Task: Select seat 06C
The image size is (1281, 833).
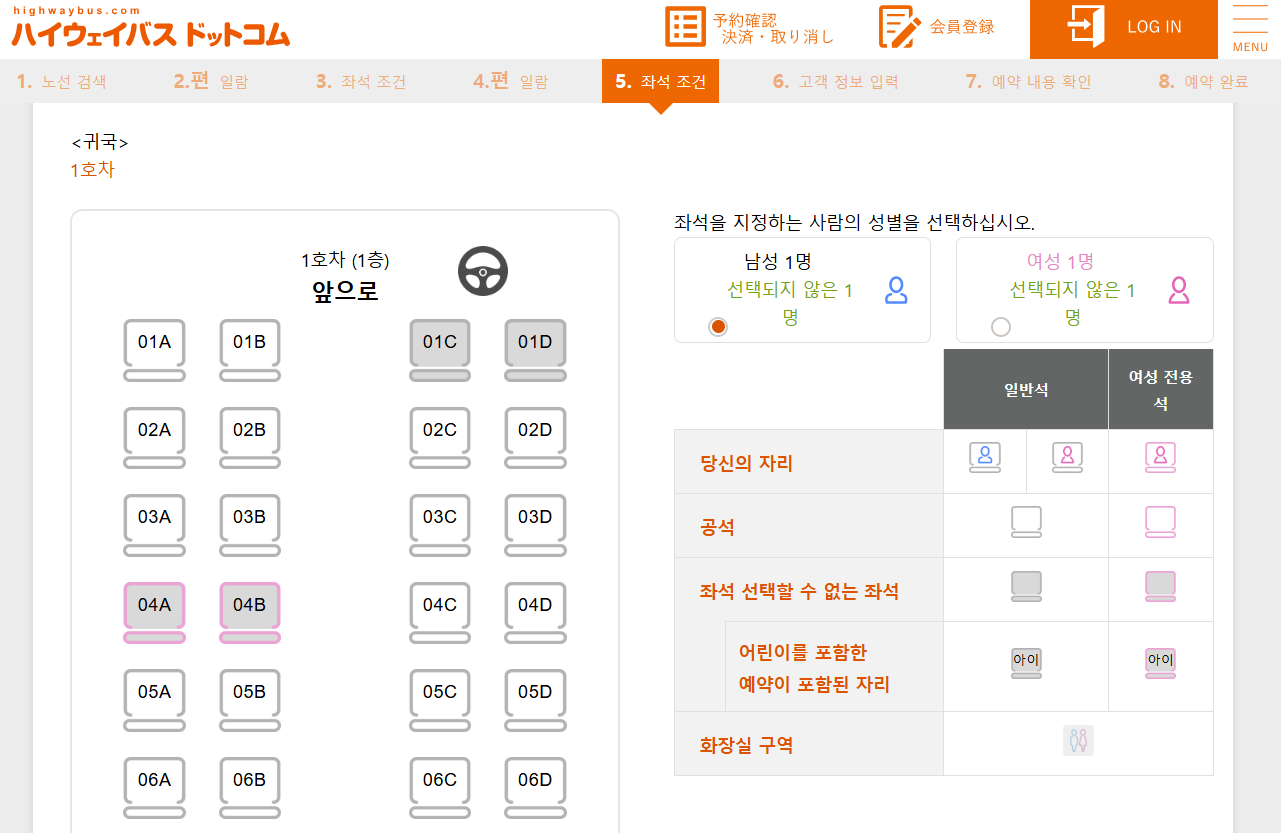Action: coord(439,788)
